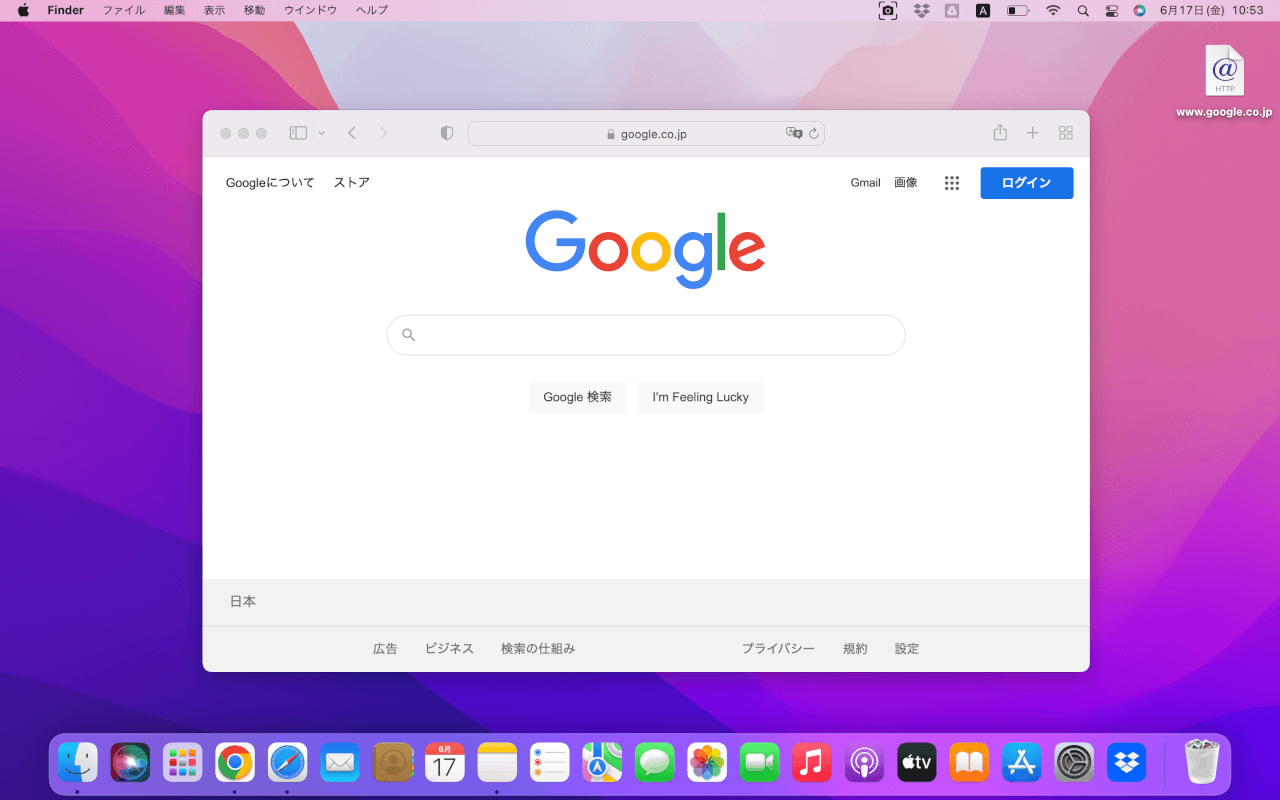Show the tab overview grid
The width and height of the screenshot is (1280, 800).
[1066, 133]
